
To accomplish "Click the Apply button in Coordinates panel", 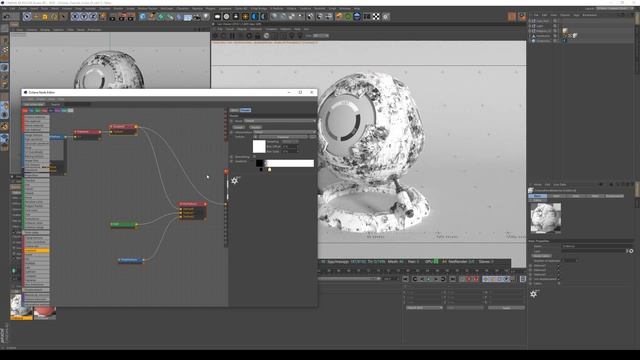I will pos(506,308).
